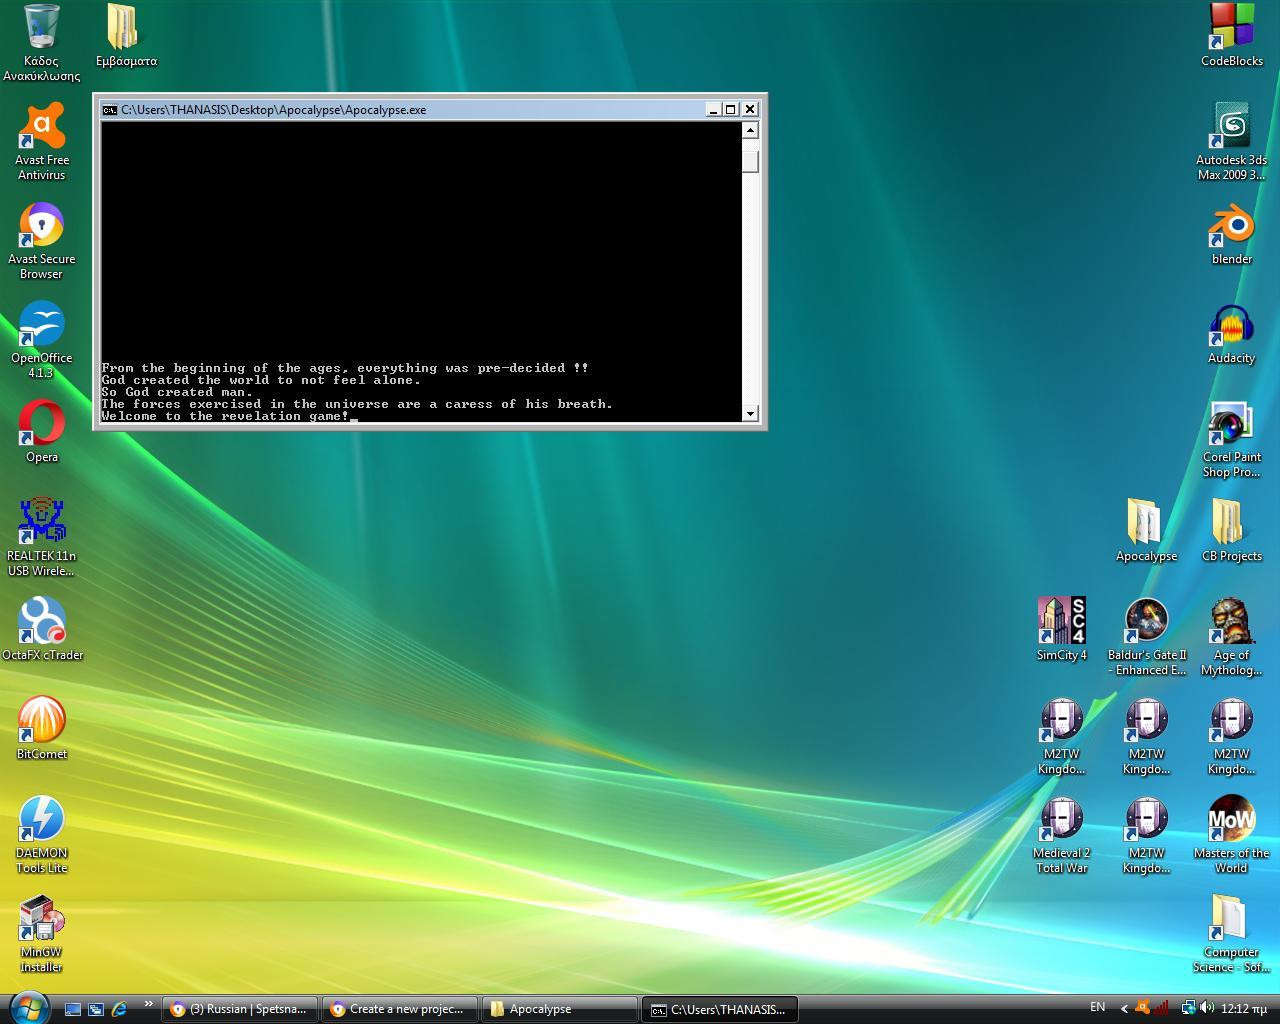Select the Computer Science folder icon

click(x=1231, y=933)
